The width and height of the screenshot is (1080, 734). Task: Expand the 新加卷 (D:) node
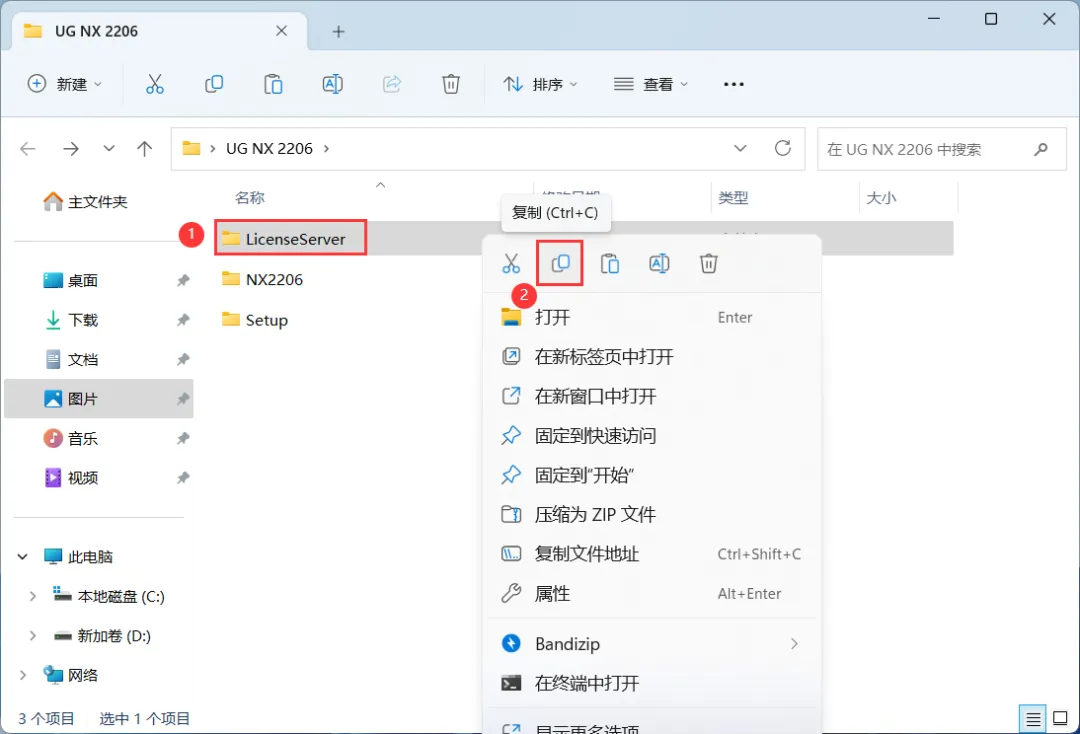(32, 636)
